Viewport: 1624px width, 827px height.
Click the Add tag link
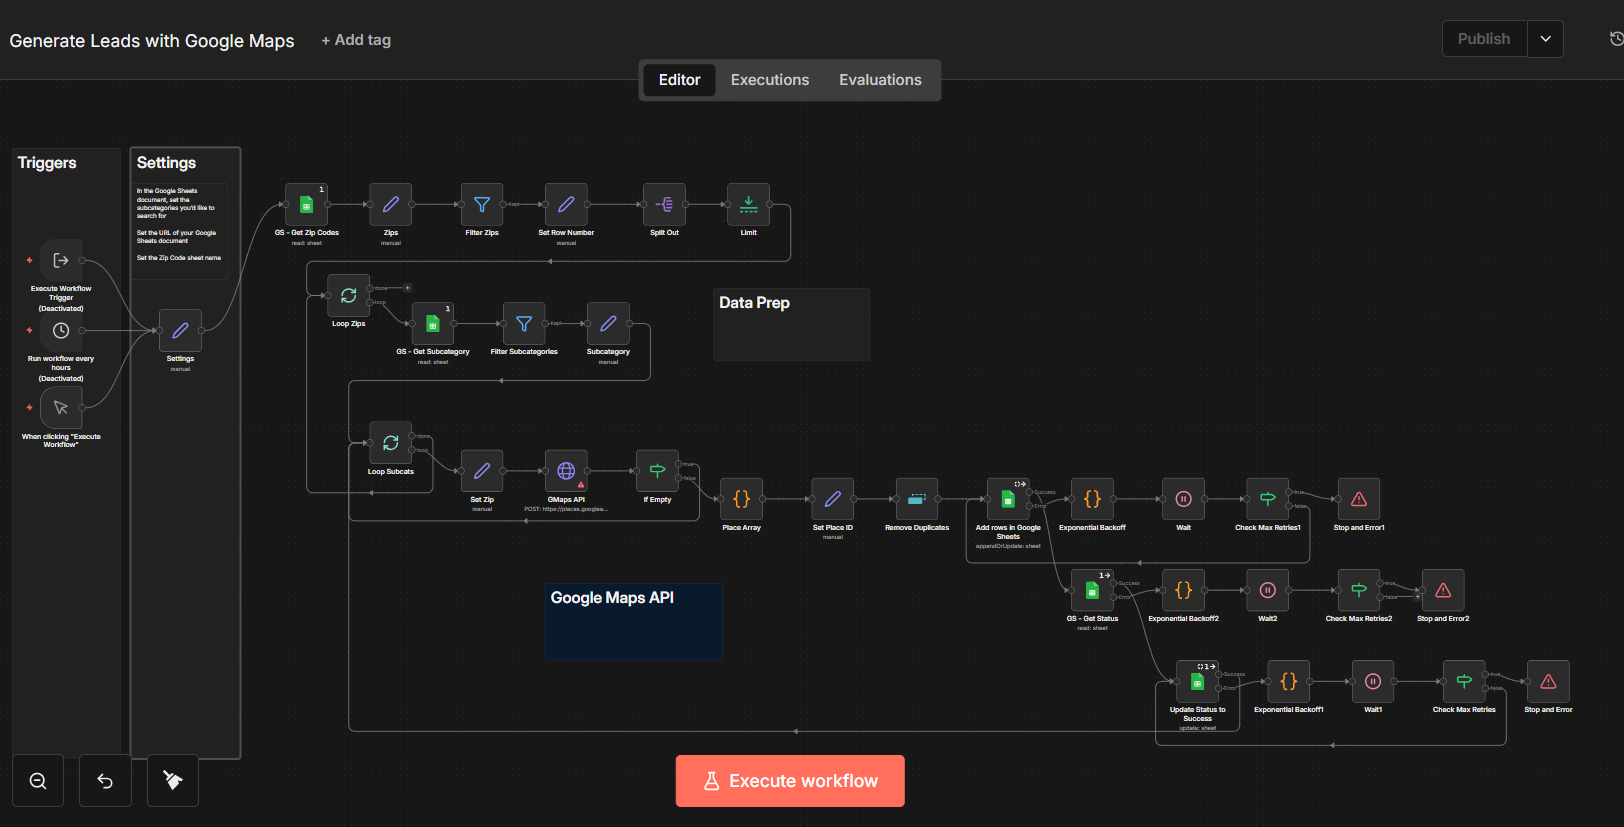(356, 40)
